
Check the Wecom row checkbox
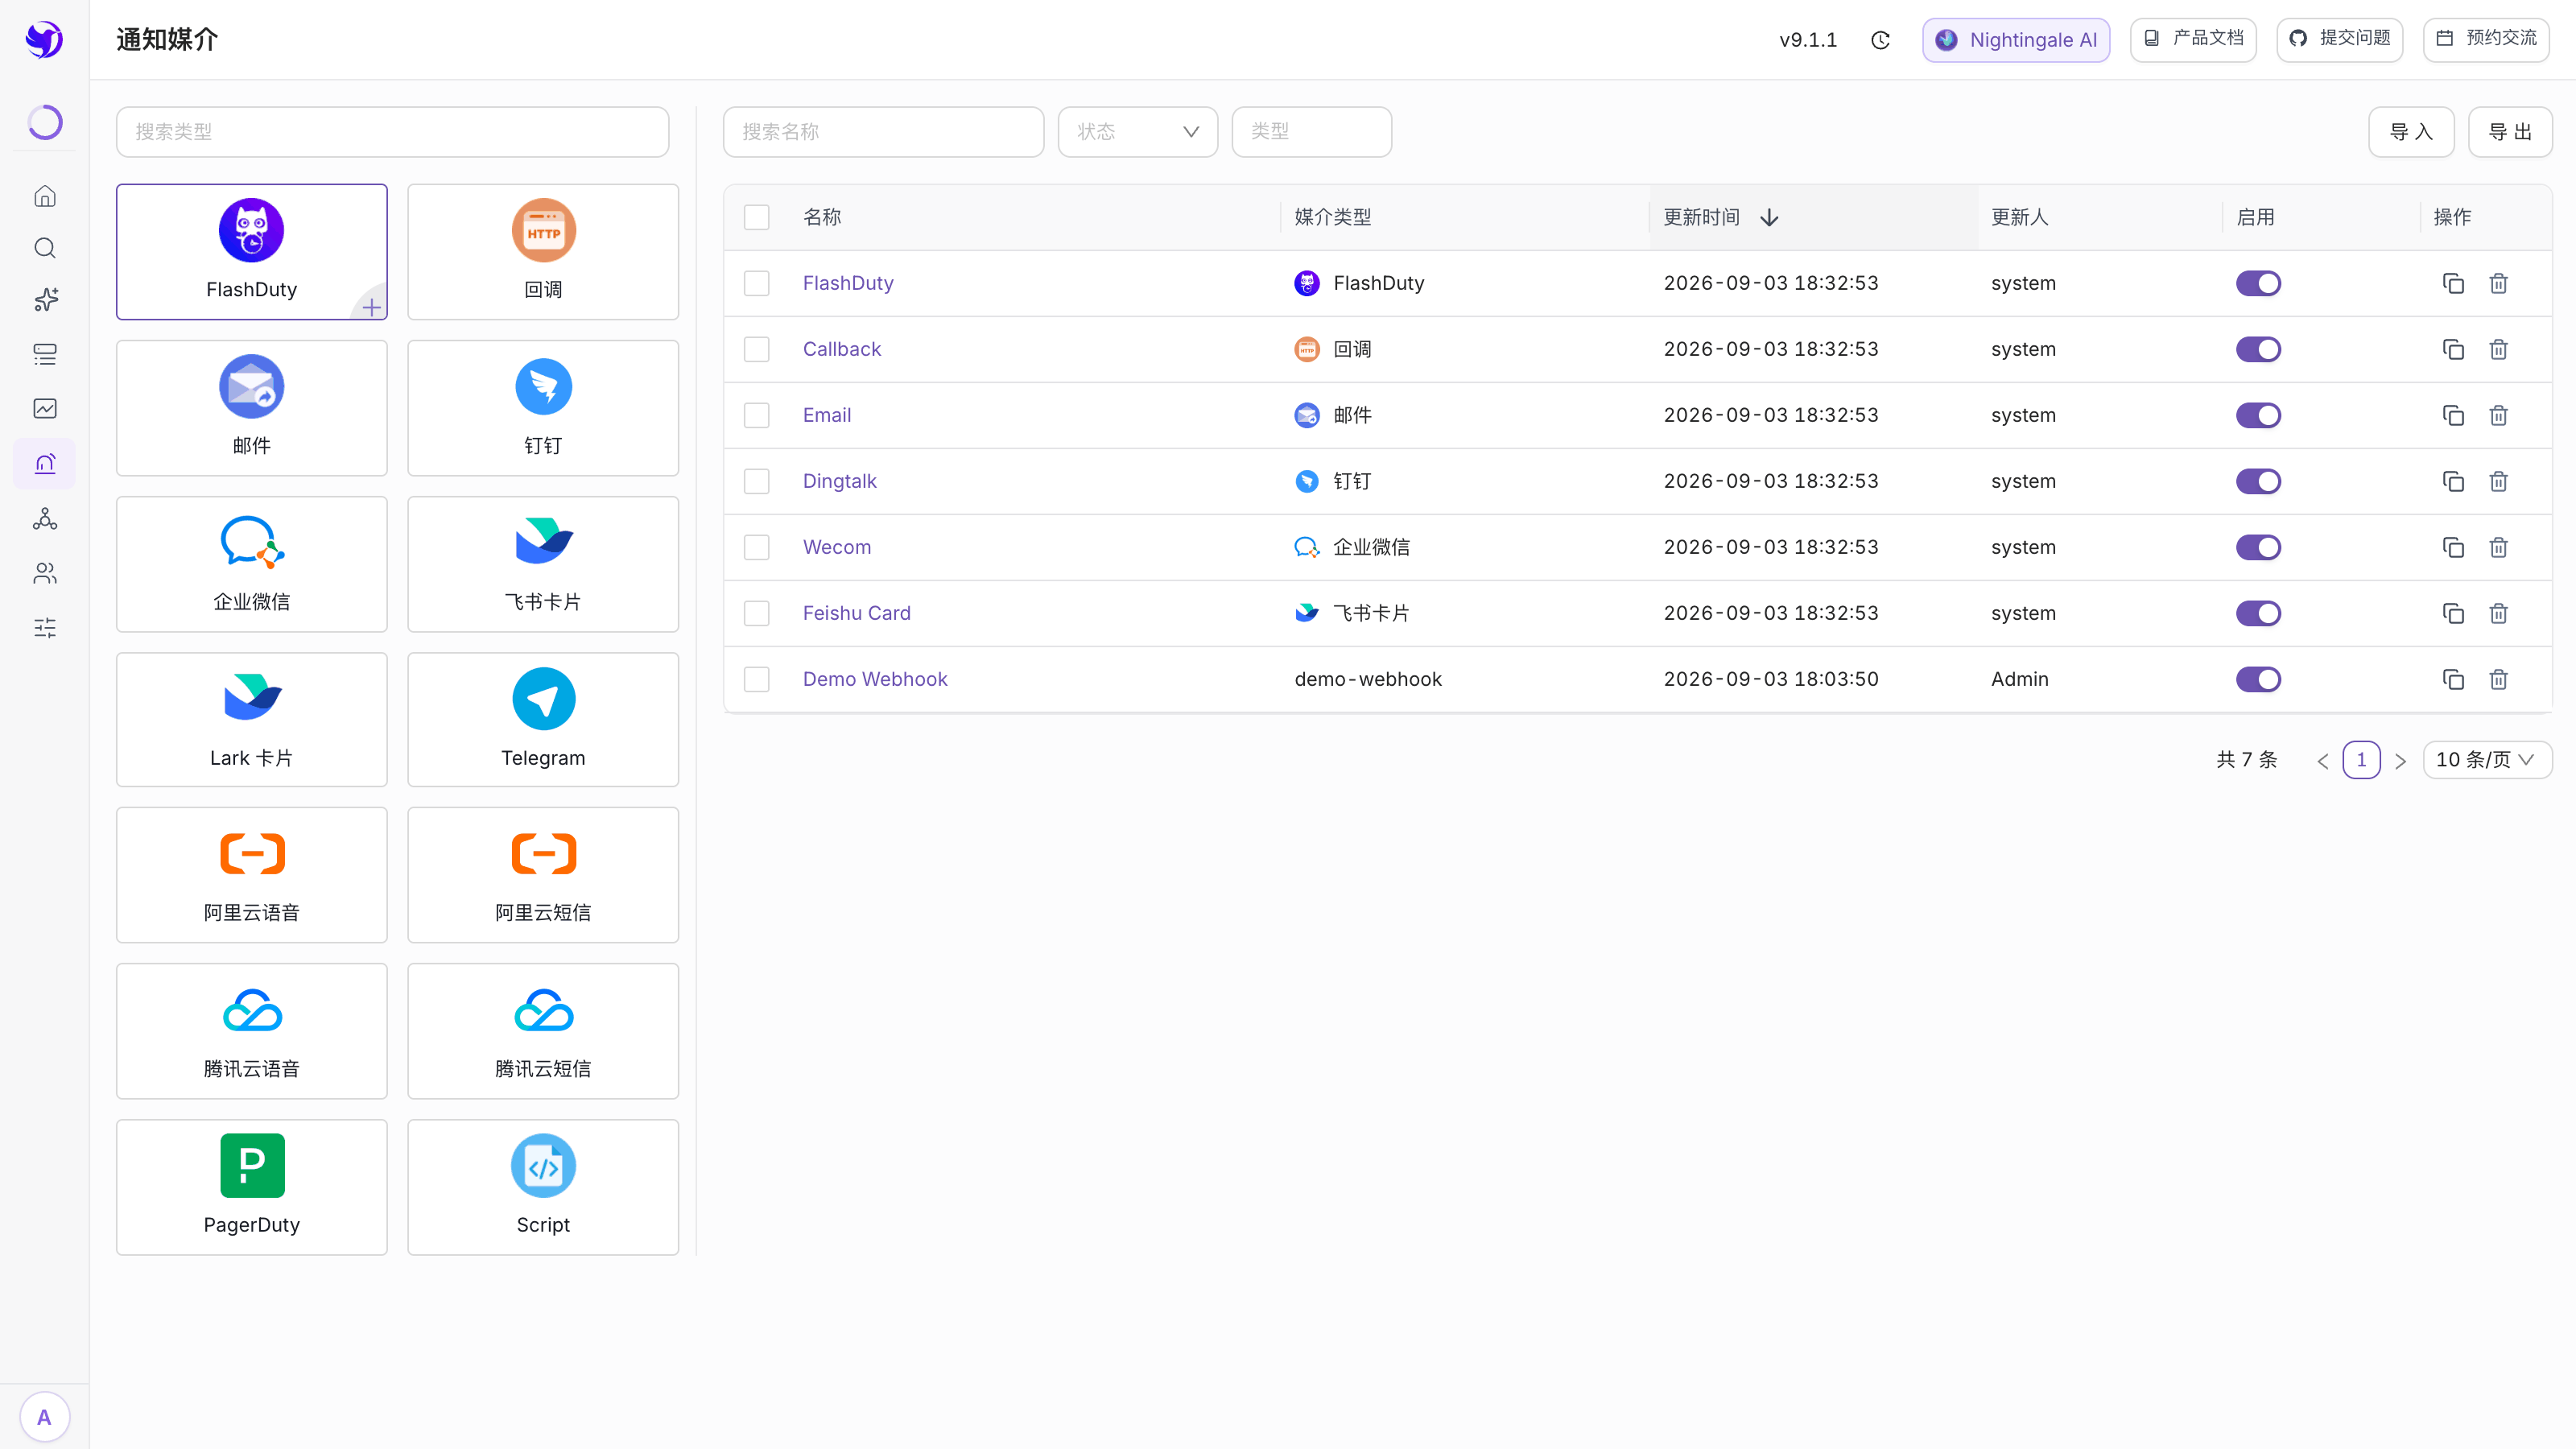tap(757, 547)
